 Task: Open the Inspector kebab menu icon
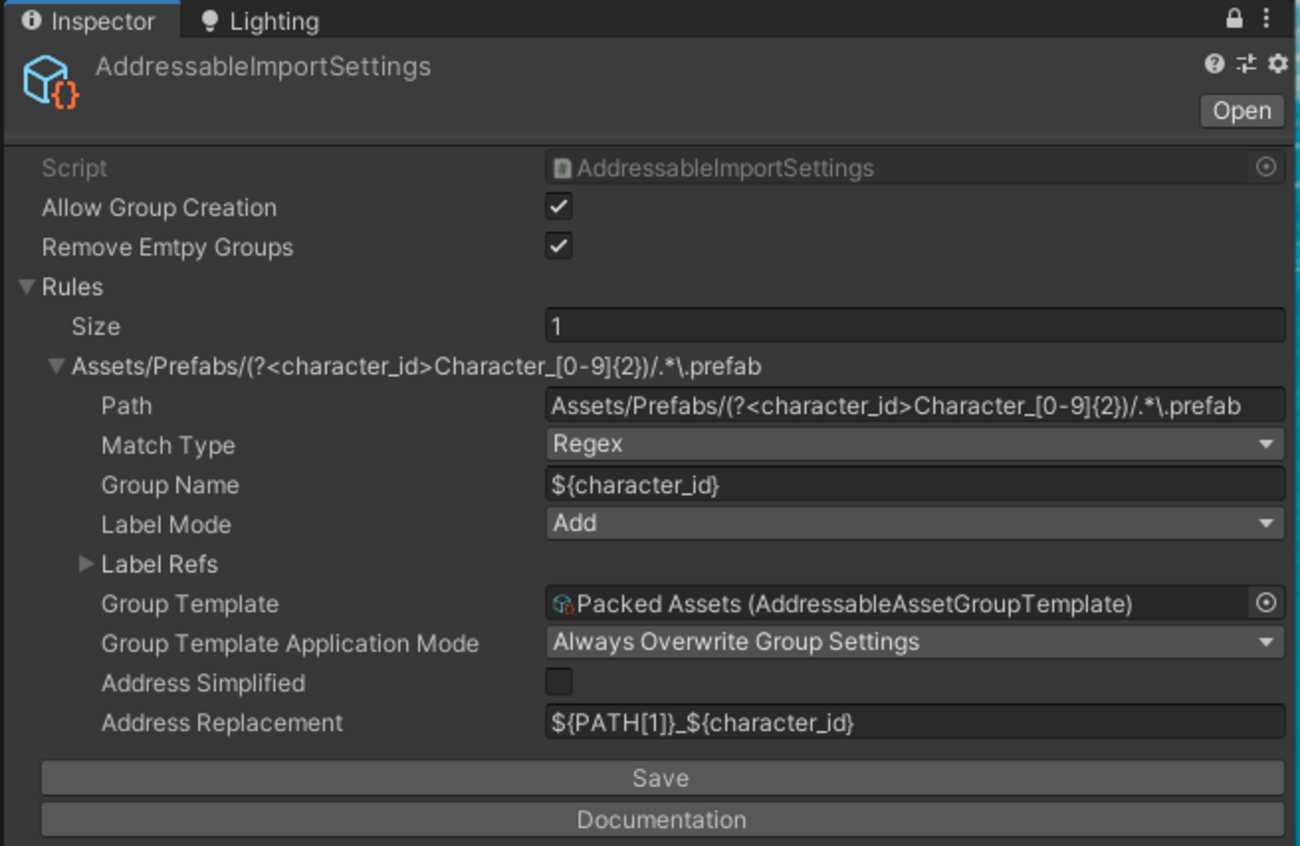(1267, 18)
